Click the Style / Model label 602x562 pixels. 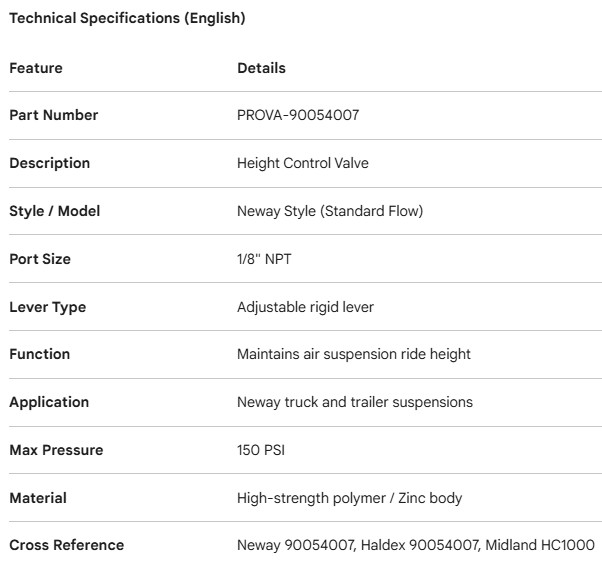[x=55, y=211]
